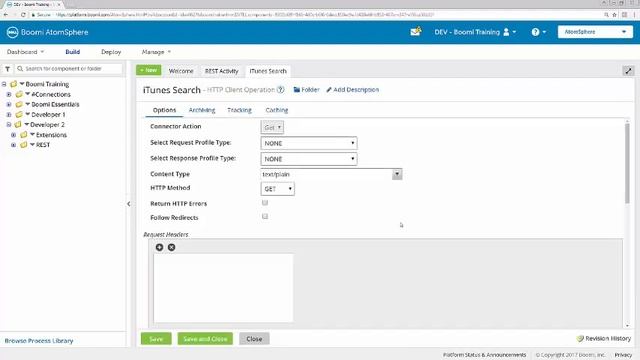The image size is (640, 360).
Task: Click the Add Description link
Action: coord(353,90)
